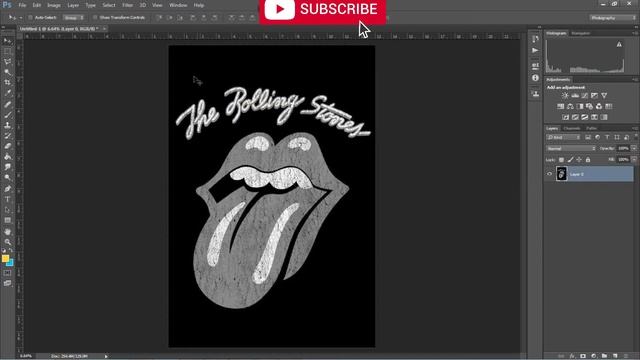Select the Paint Bucket tool

click(7, 157)
